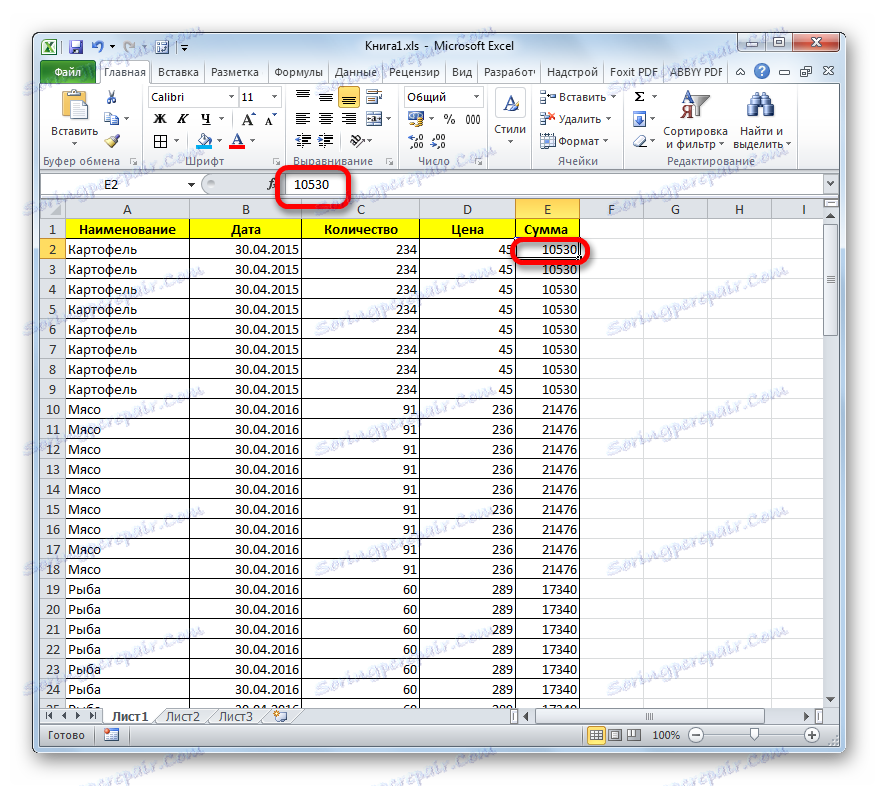Screen dimensions: 879x786
Task: Click the Save icon in quick access toolbar
Action: [75, 47]
